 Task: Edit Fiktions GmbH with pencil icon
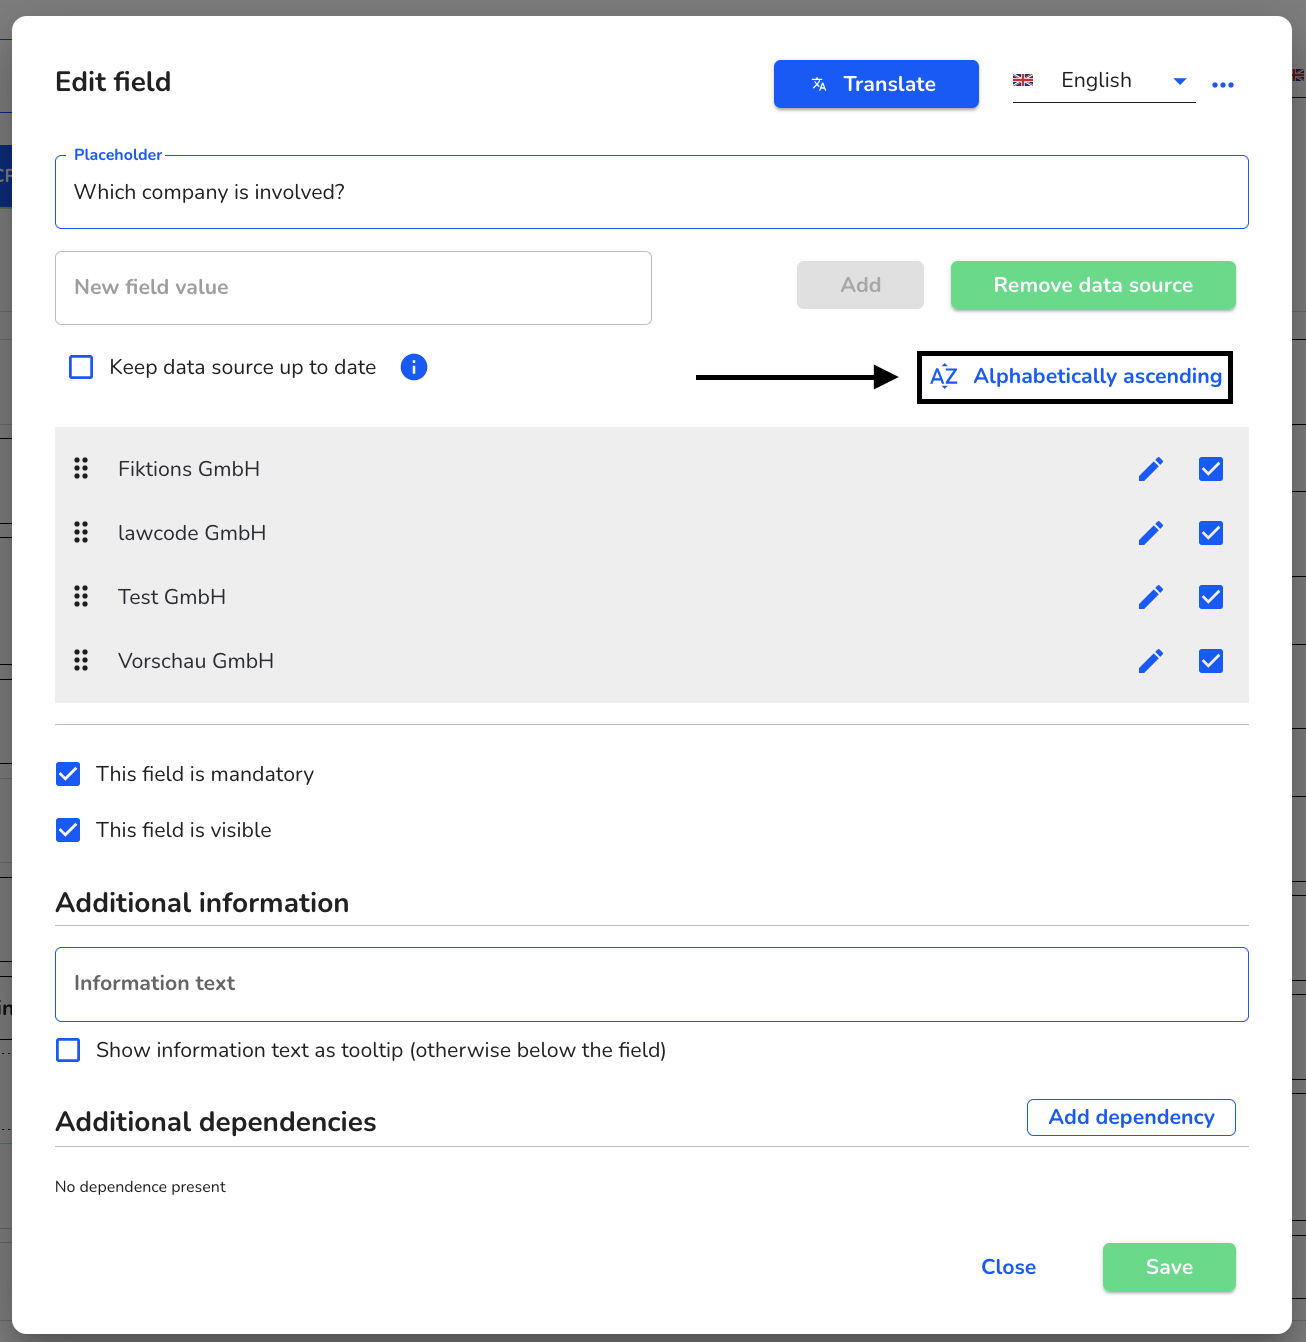coord(1151,469)
